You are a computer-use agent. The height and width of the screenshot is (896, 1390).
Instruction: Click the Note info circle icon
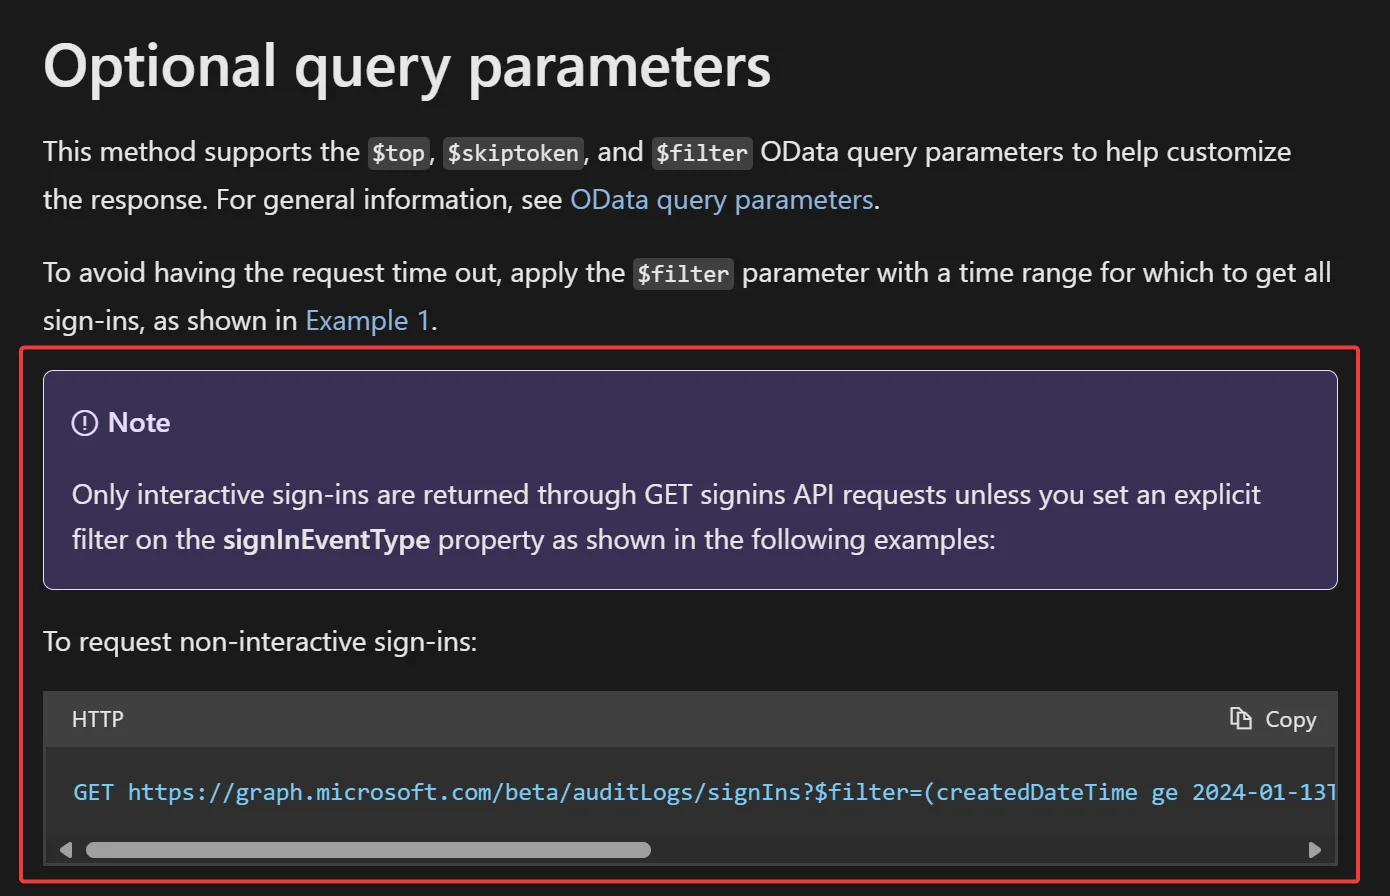tap(85, 423)
